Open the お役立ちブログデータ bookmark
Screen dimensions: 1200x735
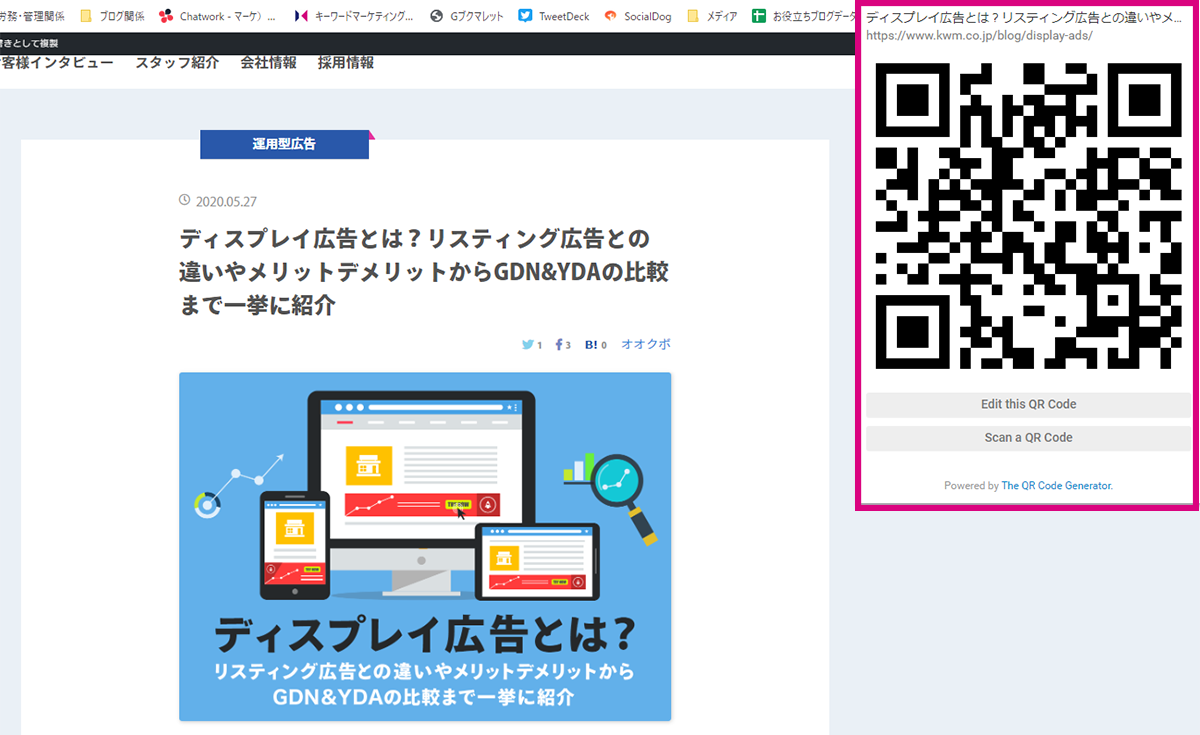pyautogui.click(x=804, y=16)
